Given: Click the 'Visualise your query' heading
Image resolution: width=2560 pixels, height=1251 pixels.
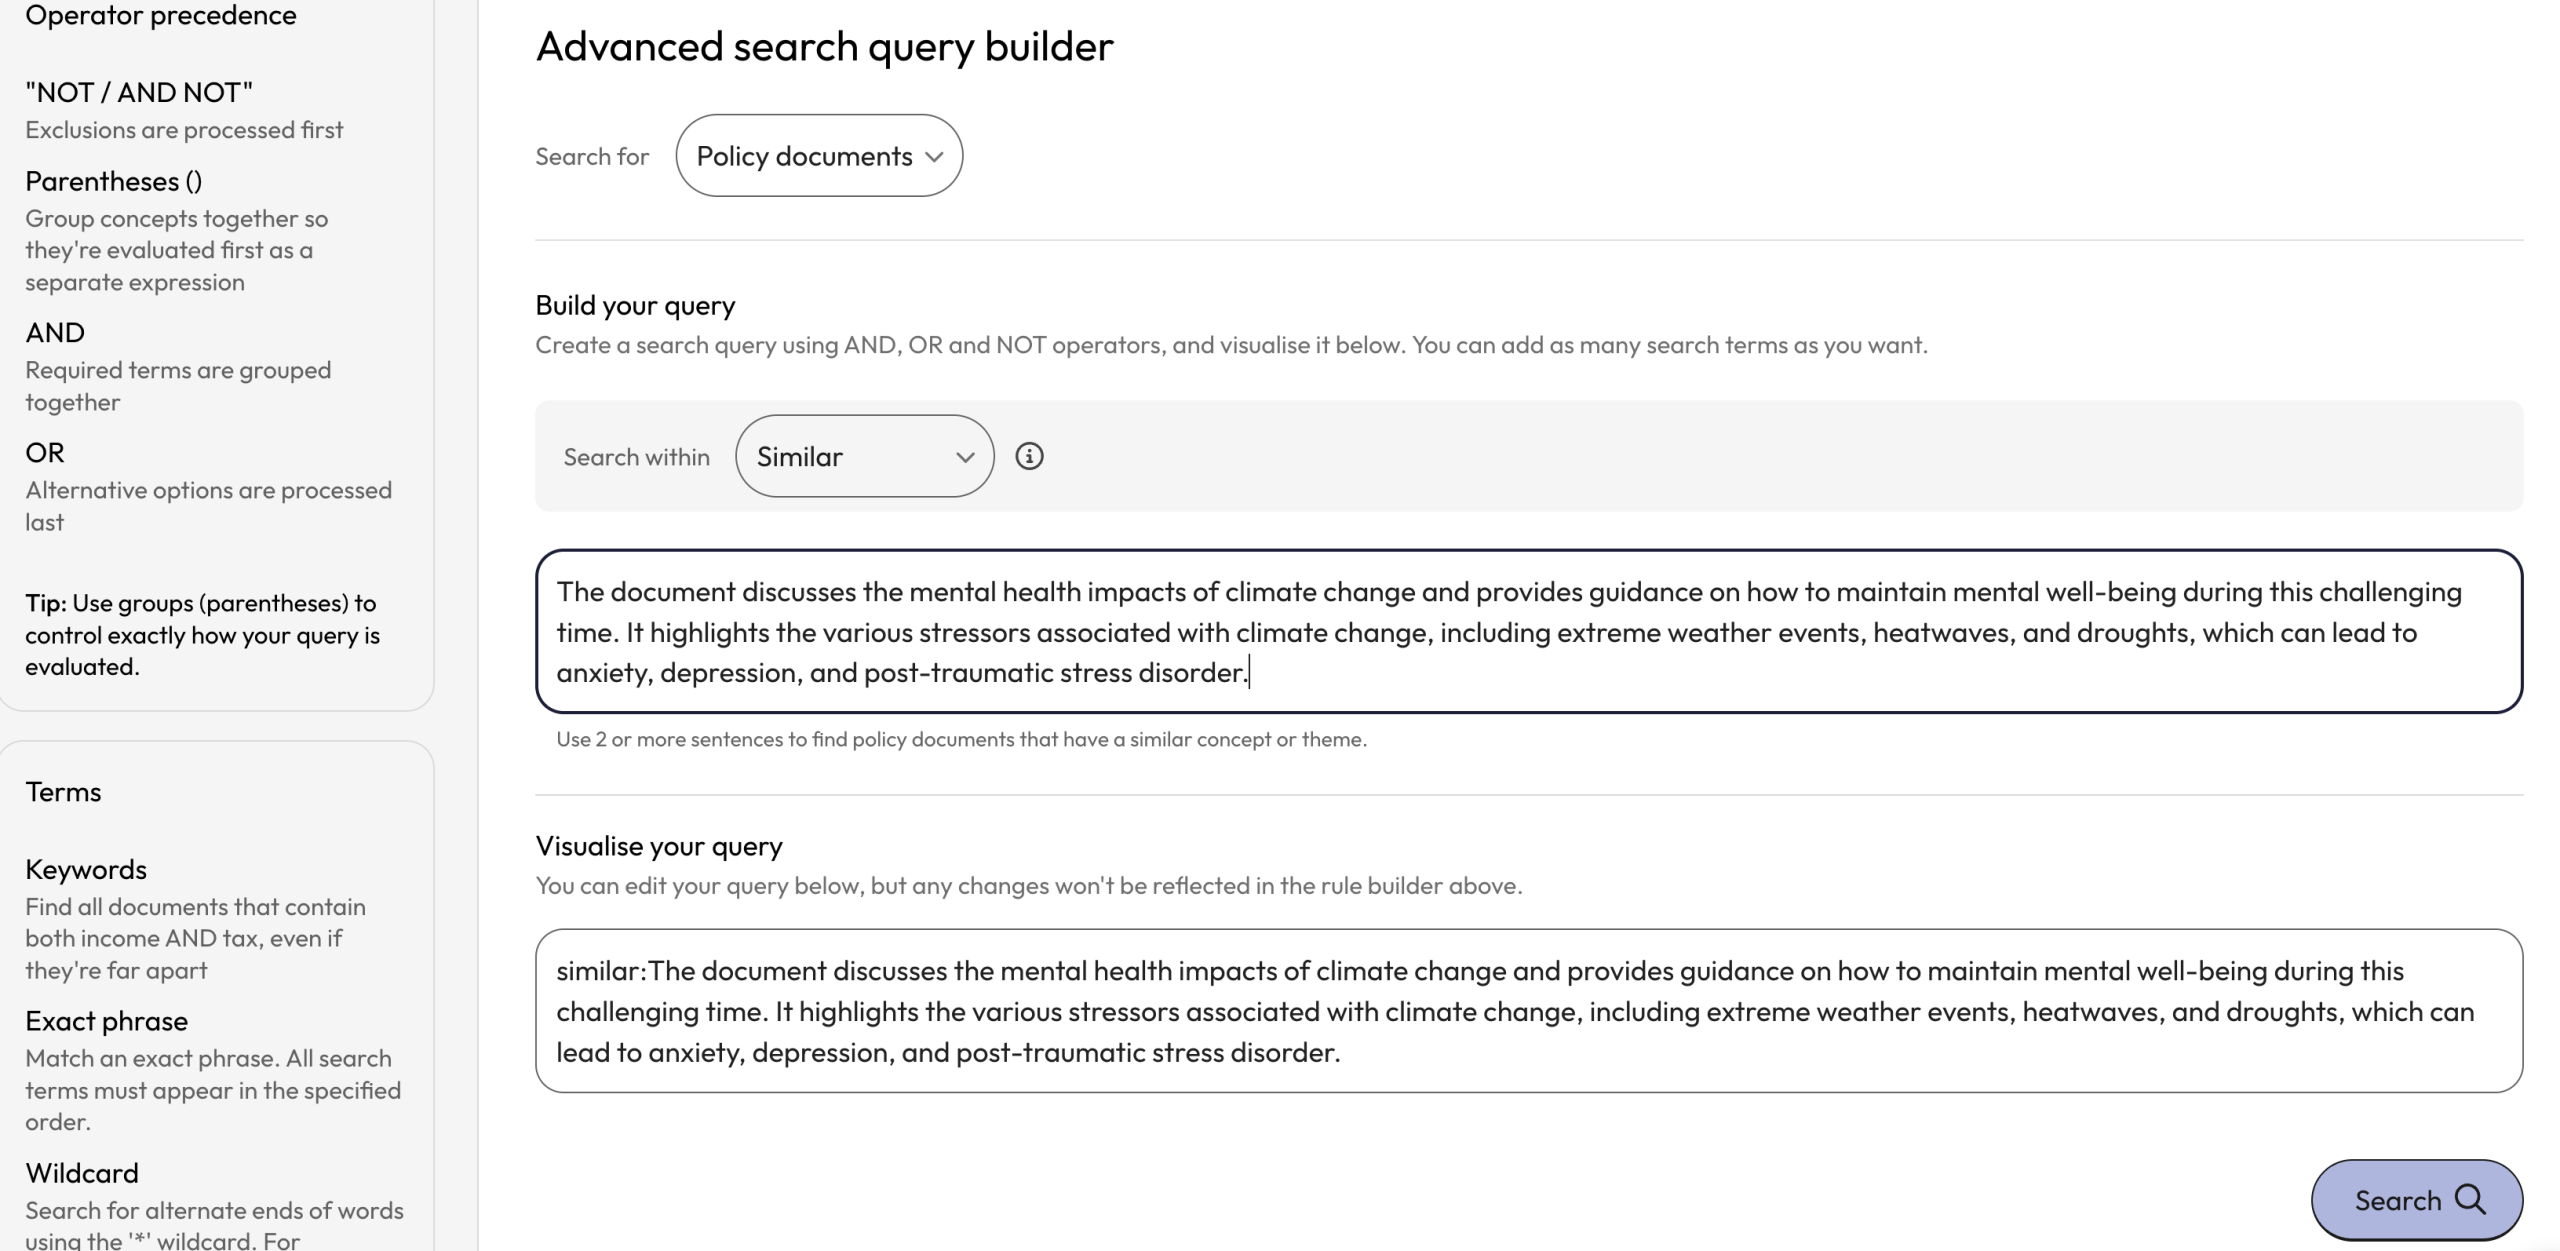Looking at the screenshot, I should (659, 845).
